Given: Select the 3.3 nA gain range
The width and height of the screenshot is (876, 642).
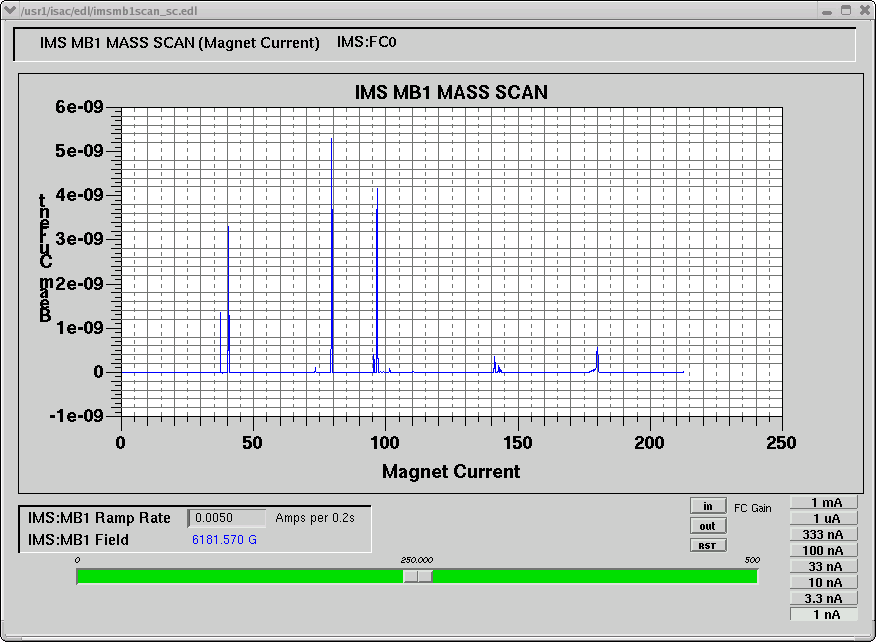Looking at the screenshot, I should tap(826, 598).
